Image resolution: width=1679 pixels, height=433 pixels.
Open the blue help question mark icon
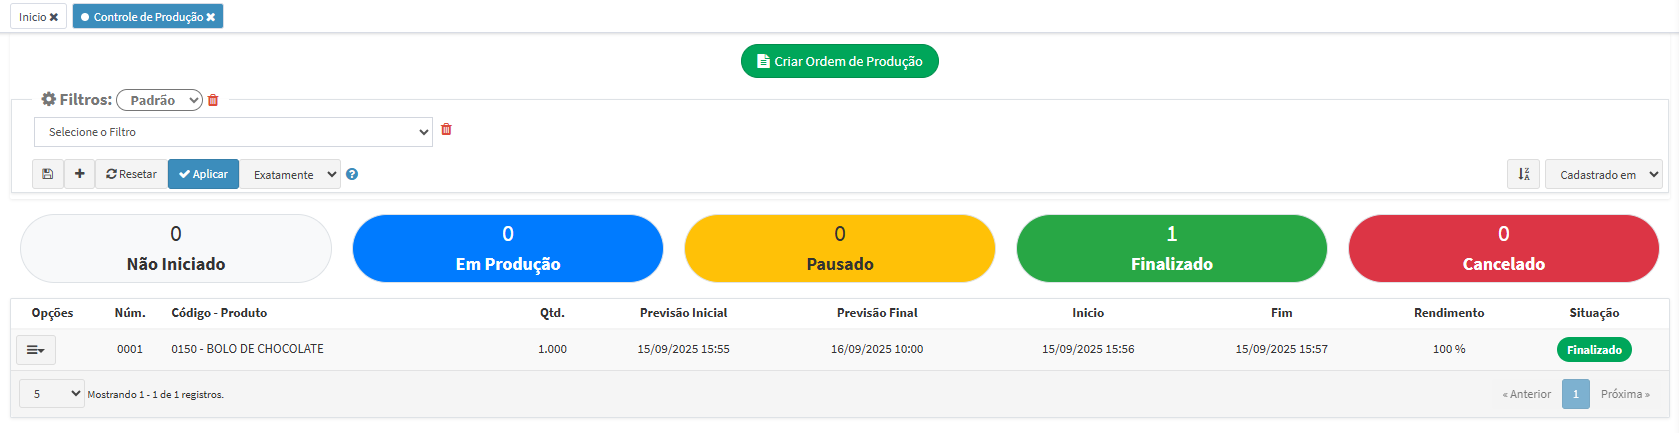(x=352, y=174)
